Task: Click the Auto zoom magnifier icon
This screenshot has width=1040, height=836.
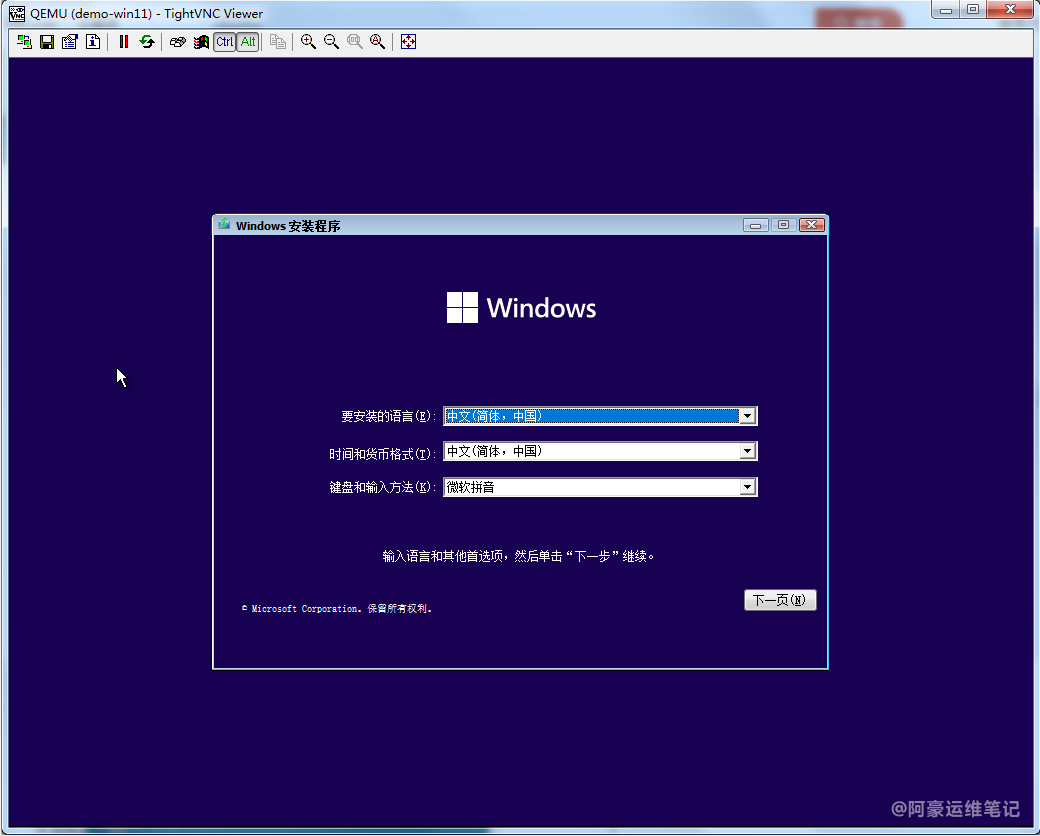Action: coord(377,42)
